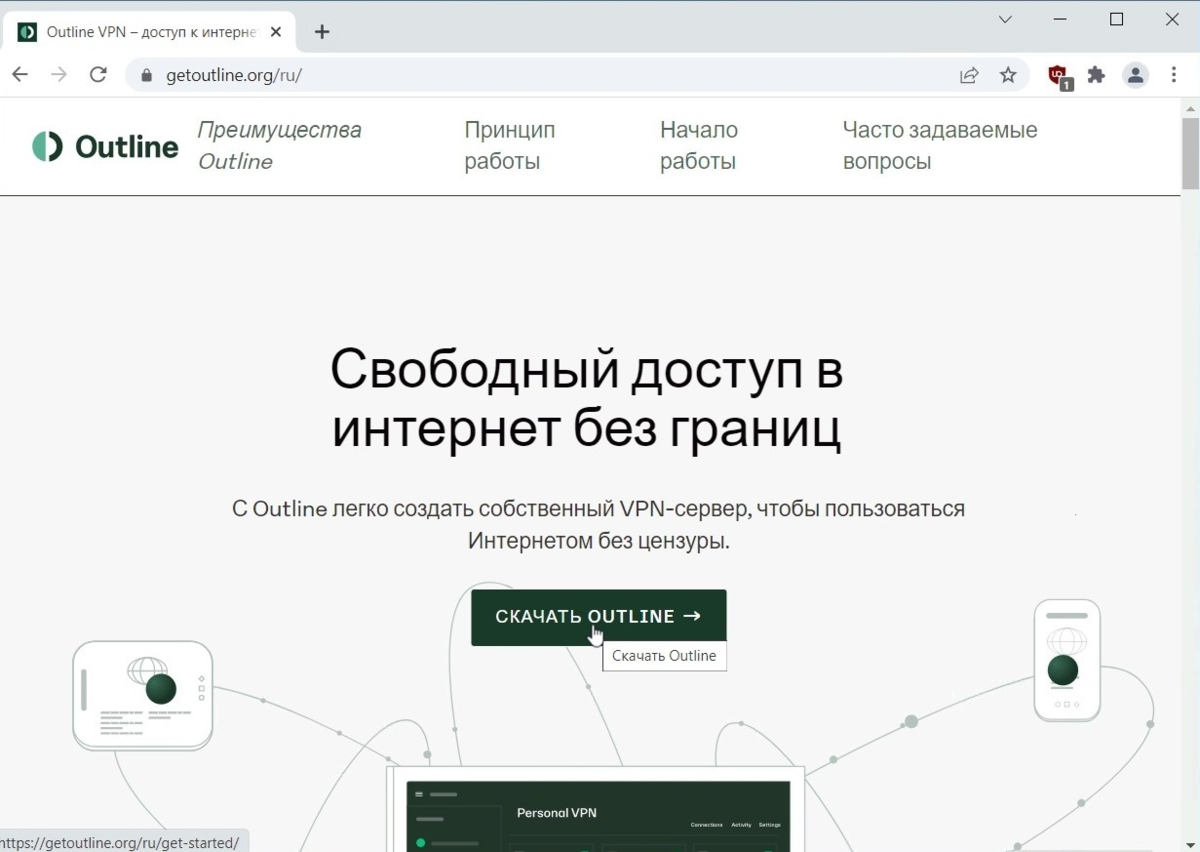Select the Outline VPN browser tab

pos(150,32)
